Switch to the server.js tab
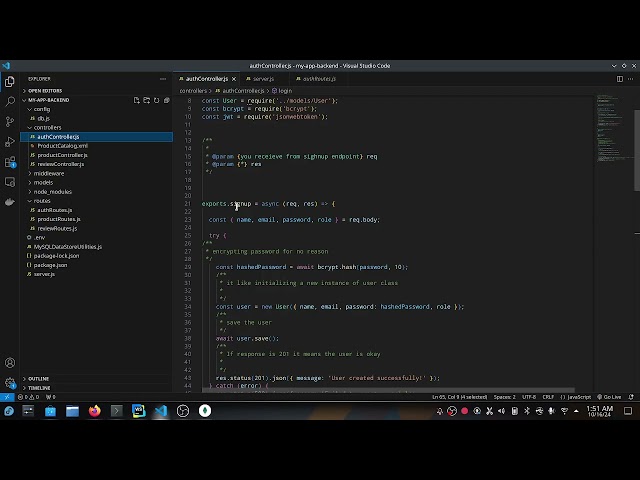 [262, 78]
